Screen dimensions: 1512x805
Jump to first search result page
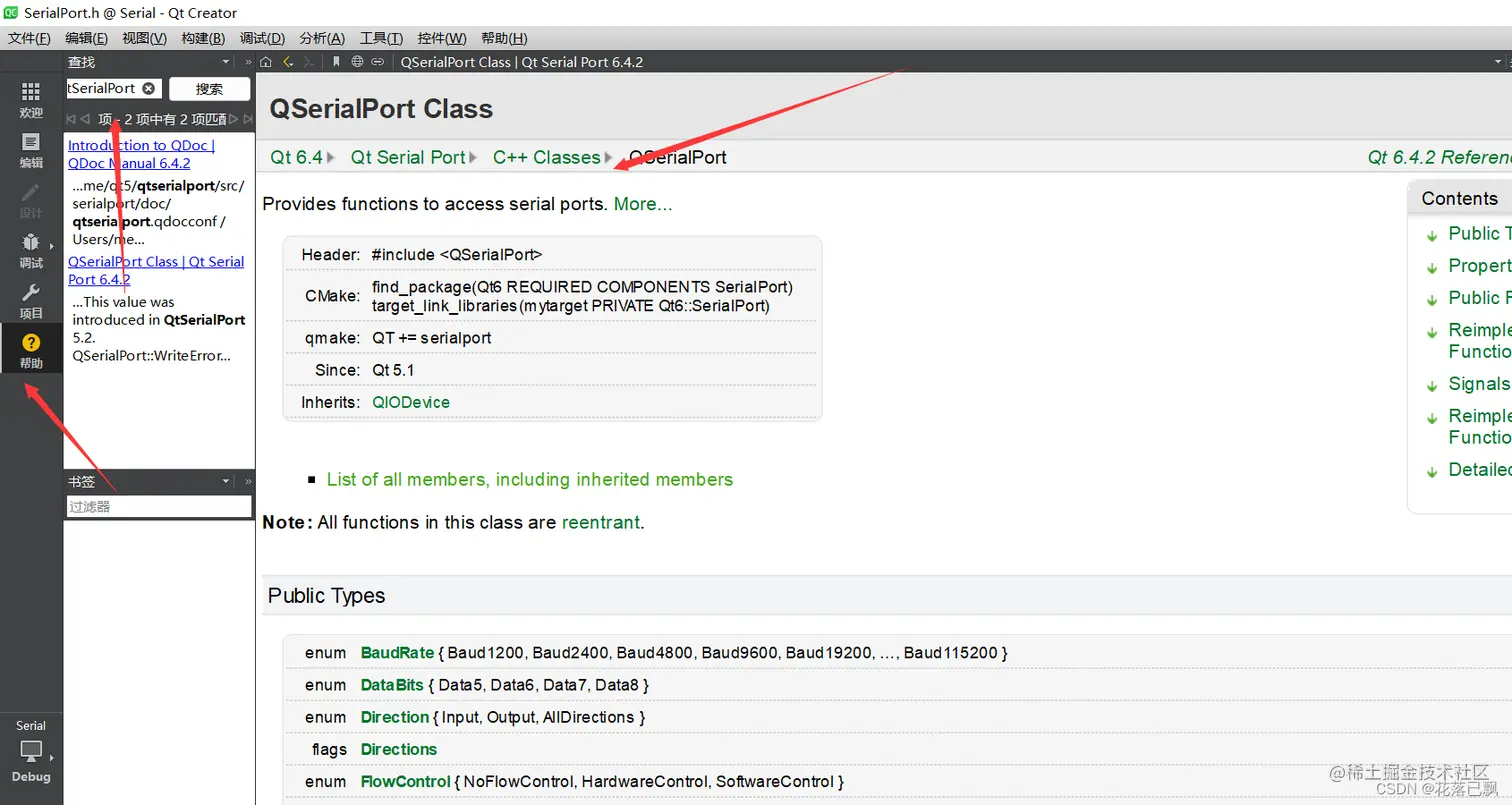pyautogui.click(x=71, y=119)
